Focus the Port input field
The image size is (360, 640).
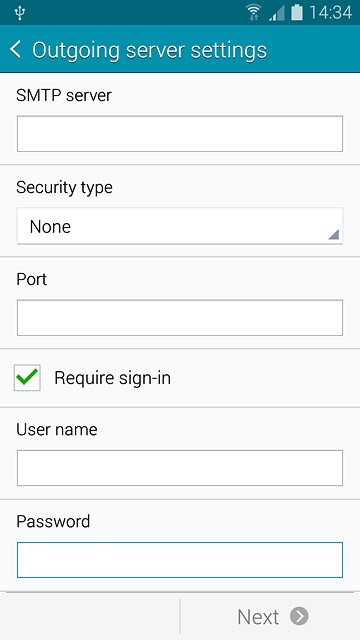[x=180, y=318]
